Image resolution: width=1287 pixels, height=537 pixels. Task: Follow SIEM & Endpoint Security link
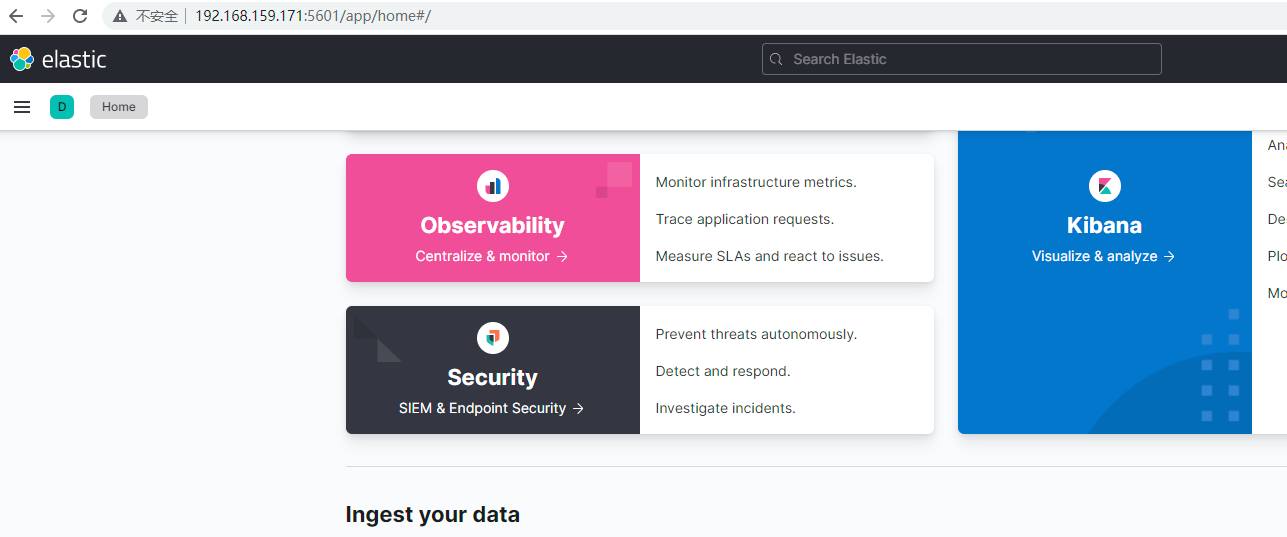click(x=492, y=408)
